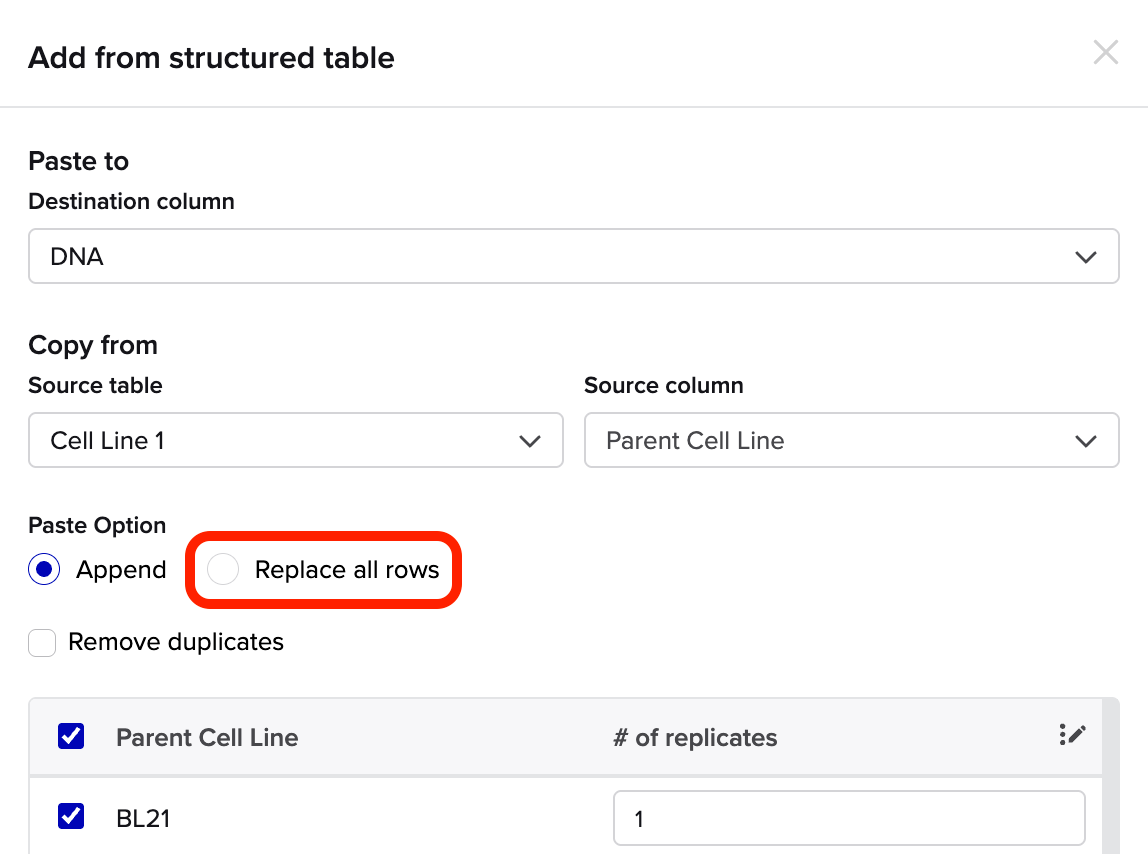The width and height of the screenshot is (1148, 854).
Task: Uncheck the BL21 row checkbox
Action: coord(71,817)
